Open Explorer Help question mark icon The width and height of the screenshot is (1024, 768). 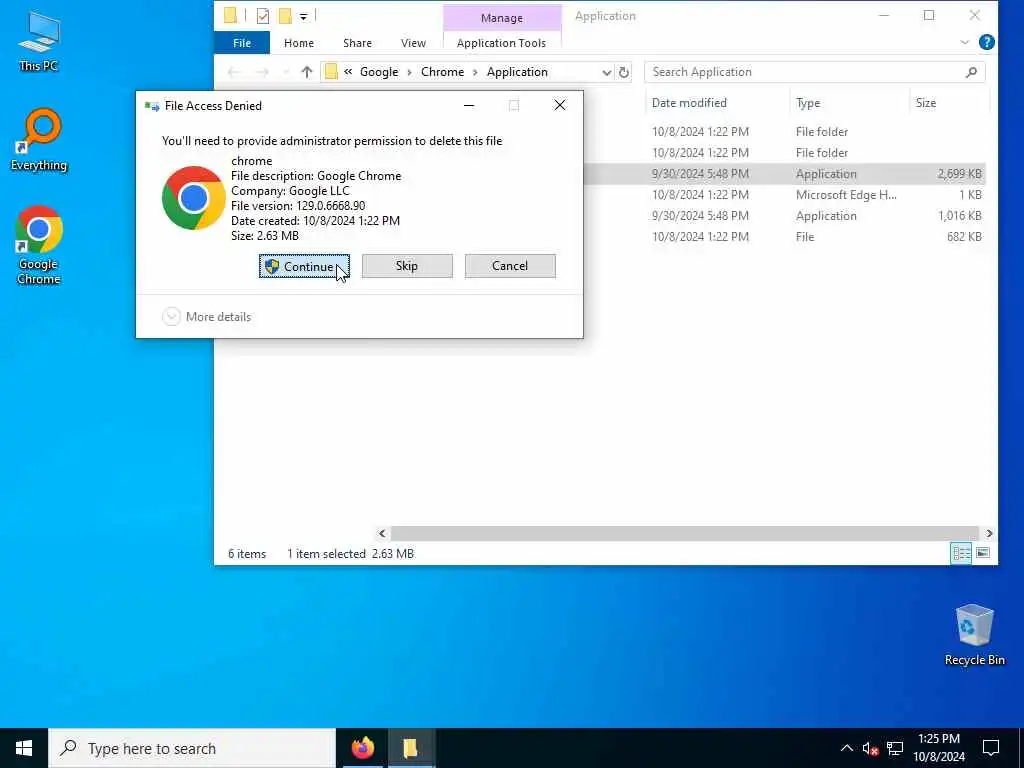(x=987, y=42)
